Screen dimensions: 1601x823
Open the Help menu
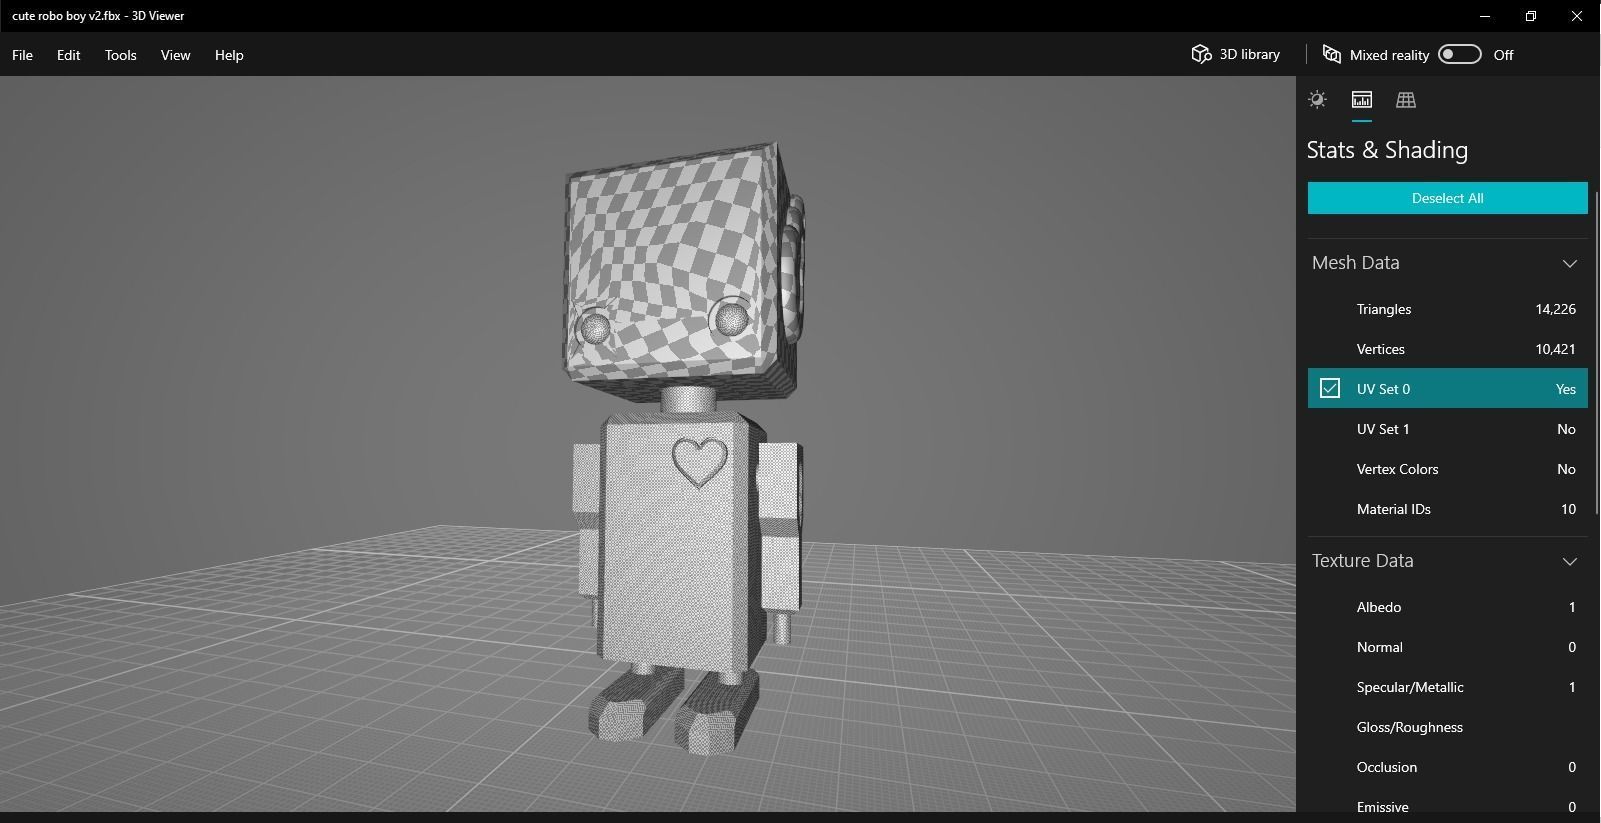click(229, 55)
